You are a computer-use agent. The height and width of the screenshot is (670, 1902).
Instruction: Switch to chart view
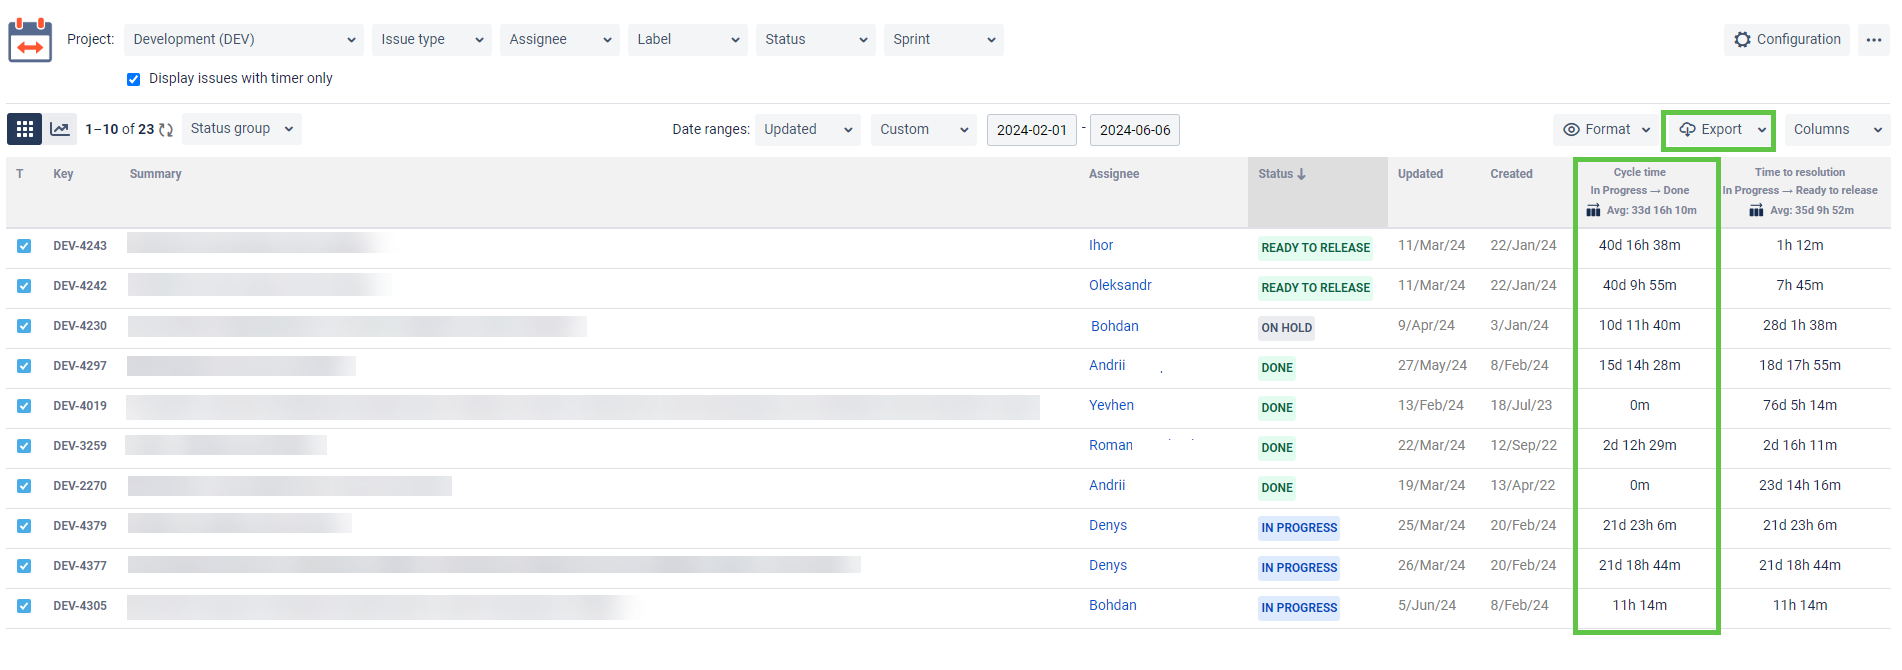click(x=60, y=129)
